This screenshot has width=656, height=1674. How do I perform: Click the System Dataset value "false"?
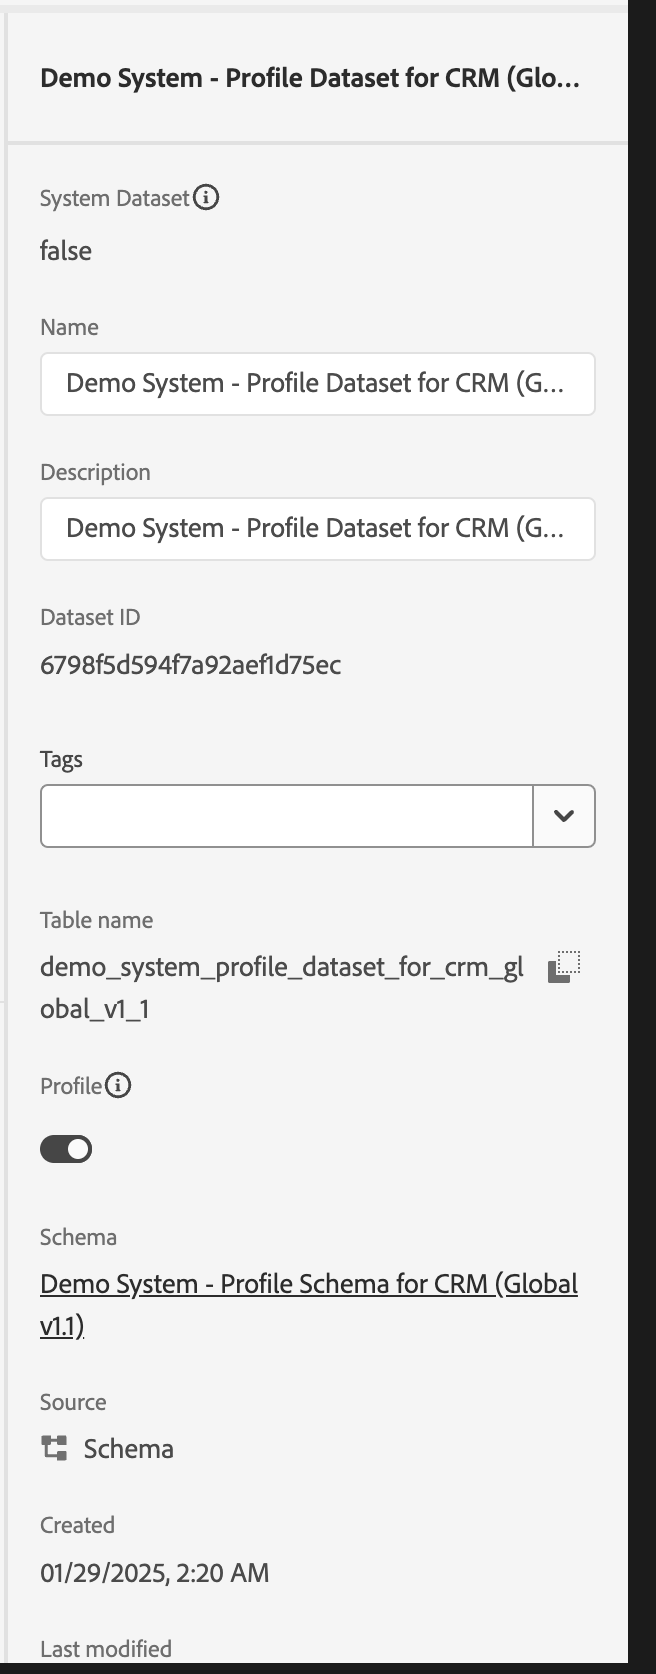point(66,251)
